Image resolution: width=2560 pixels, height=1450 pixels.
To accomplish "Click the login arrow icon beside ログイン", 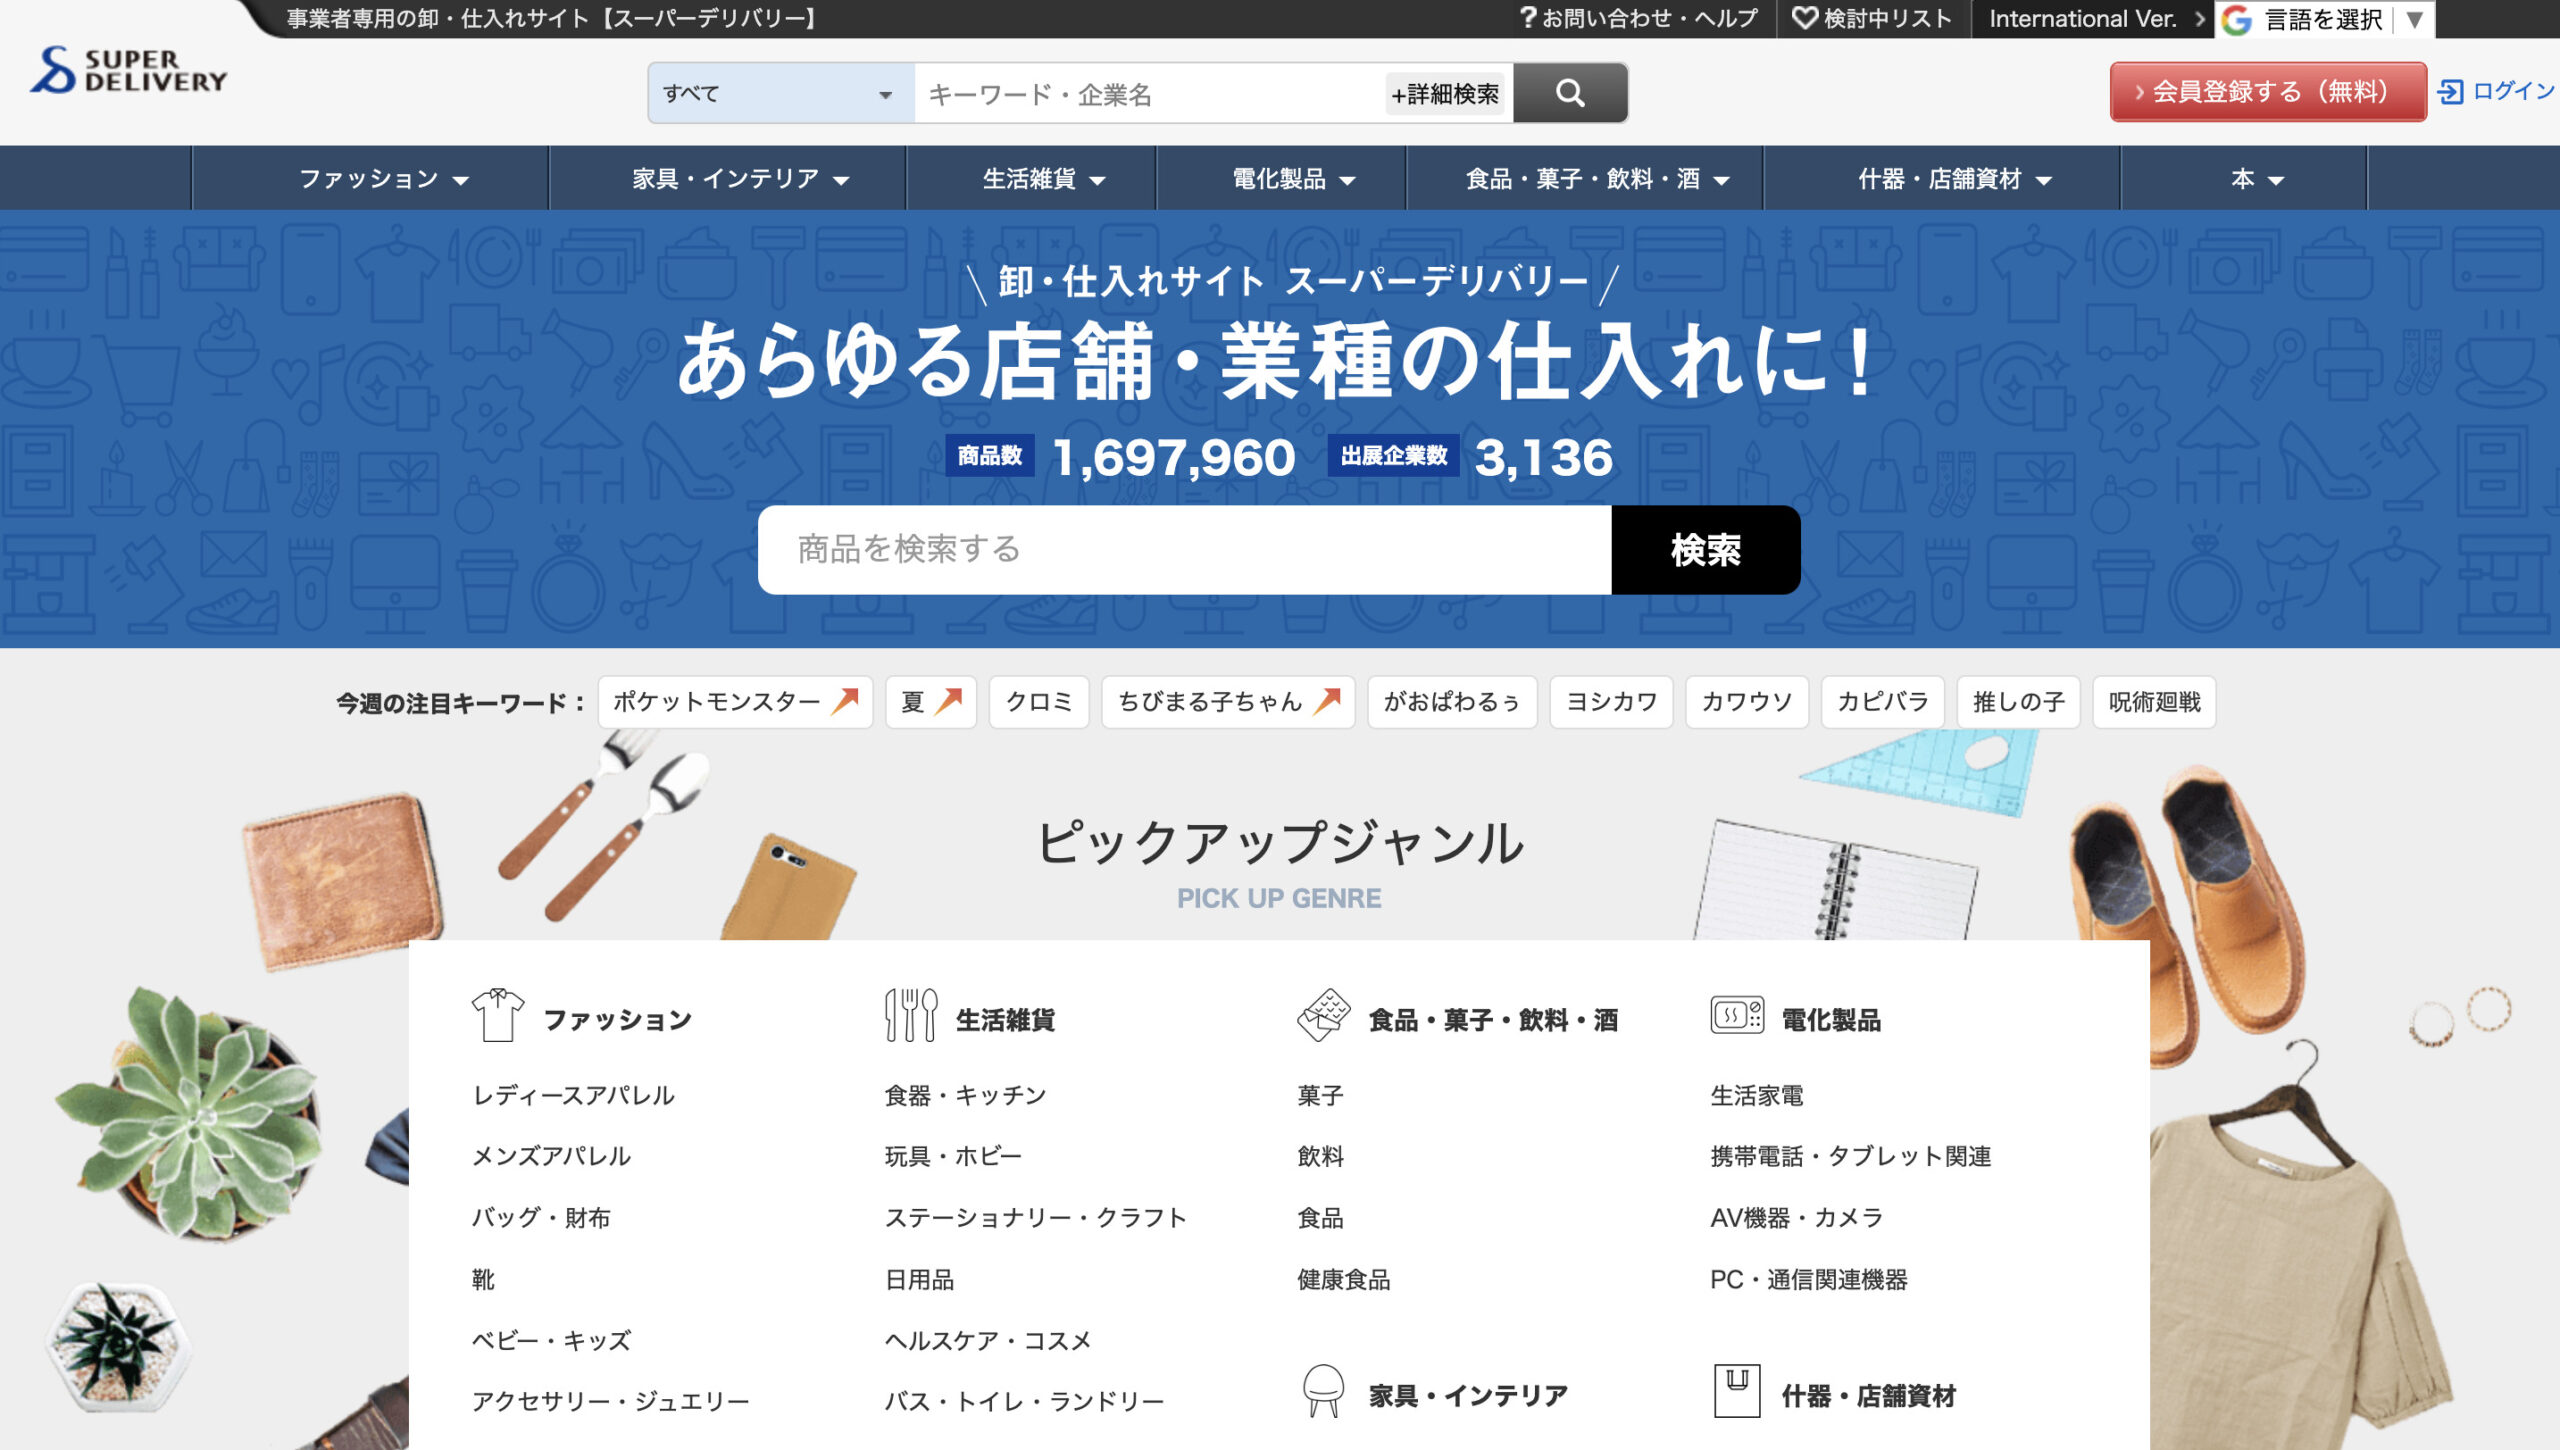I will 2450,92.
